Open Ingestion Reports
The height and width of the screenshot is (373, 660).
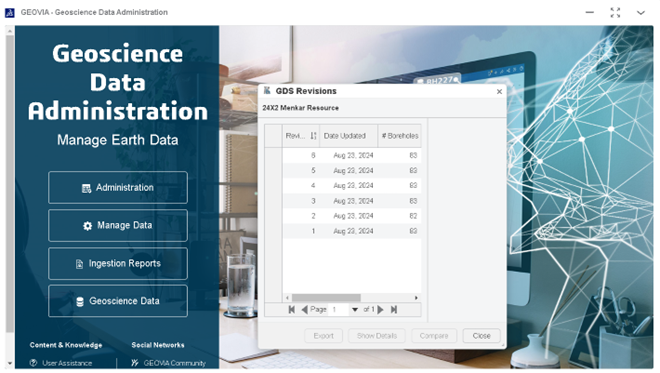pos(118,264)
